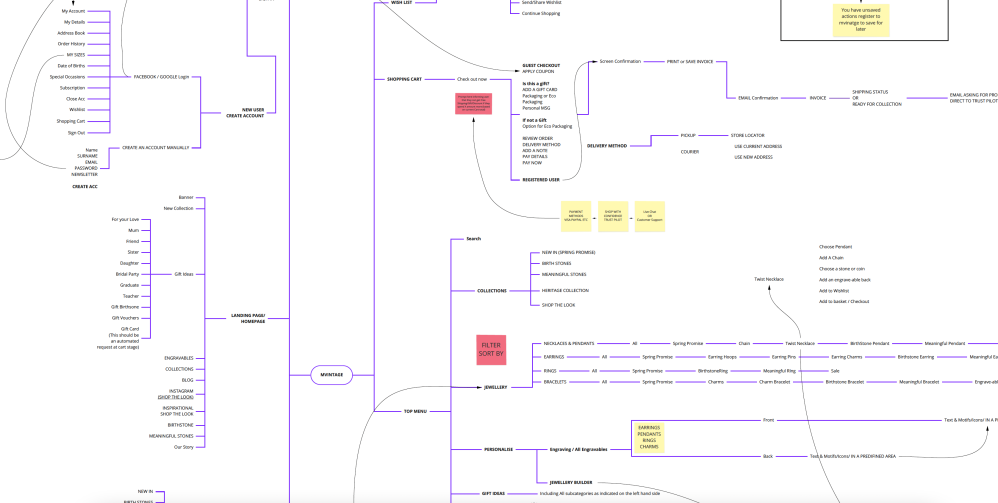Click the My Account item
This screenshot has width=998, height=503.
(73, 11)
